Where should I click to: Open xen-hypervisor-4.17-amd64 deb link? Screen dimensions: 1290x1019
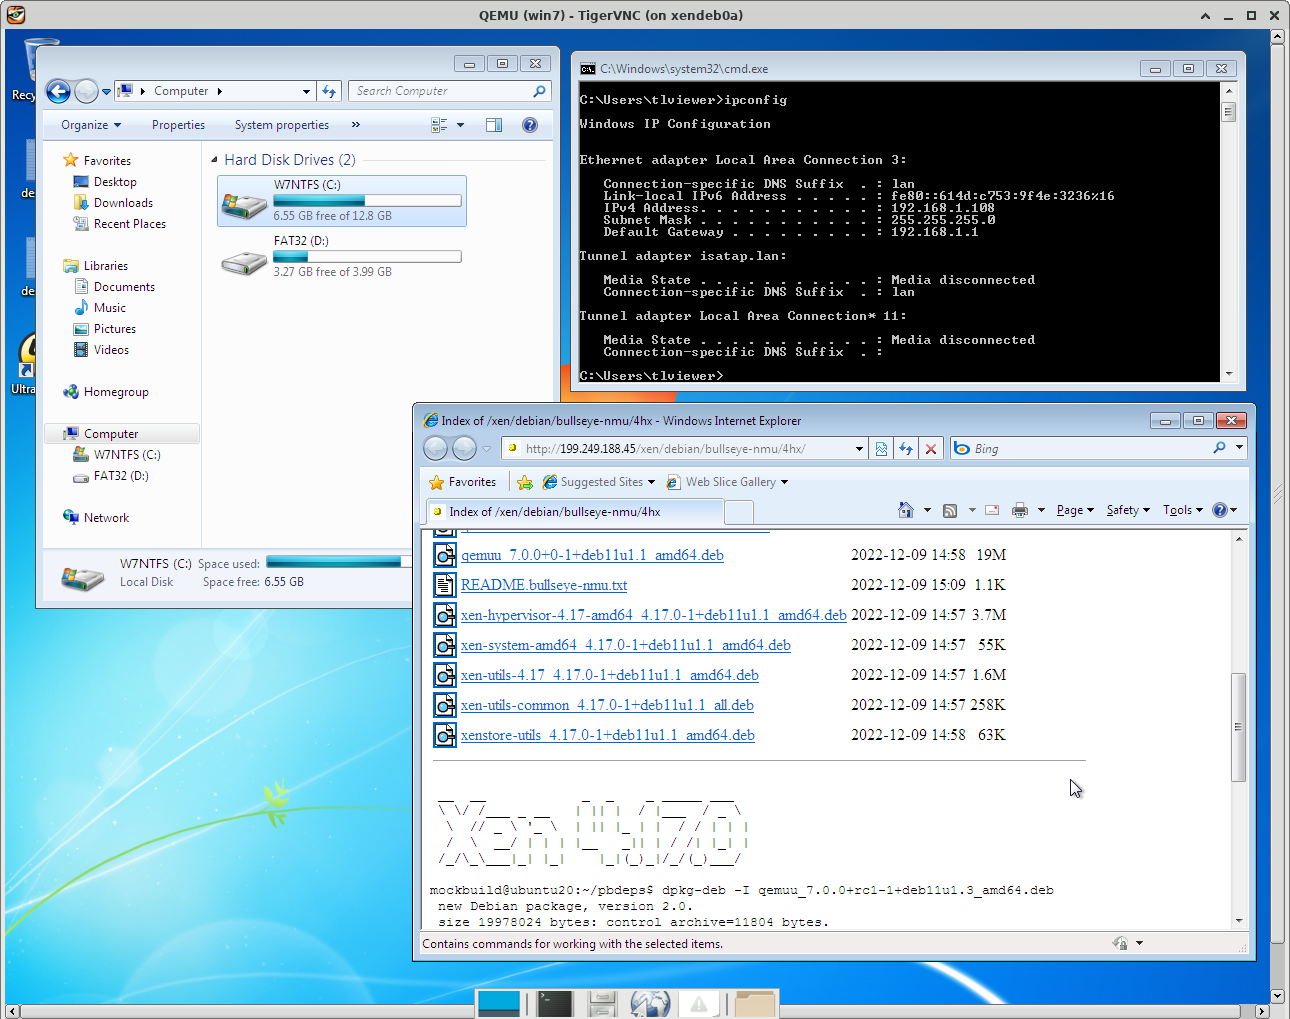coord(654,615)
